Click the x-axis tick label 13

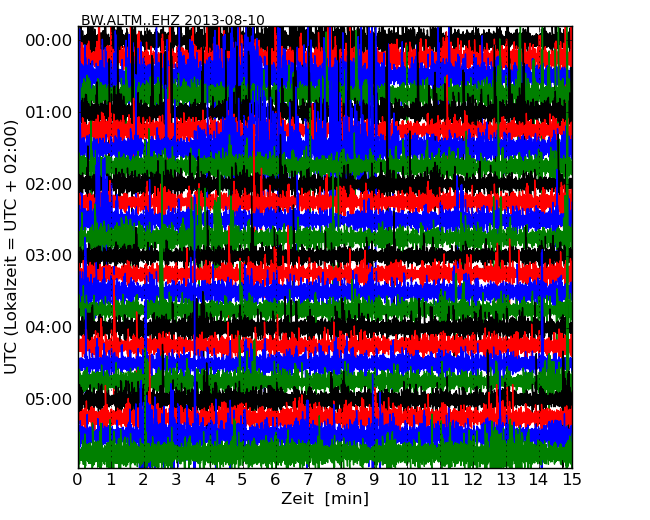coord(506,479)
